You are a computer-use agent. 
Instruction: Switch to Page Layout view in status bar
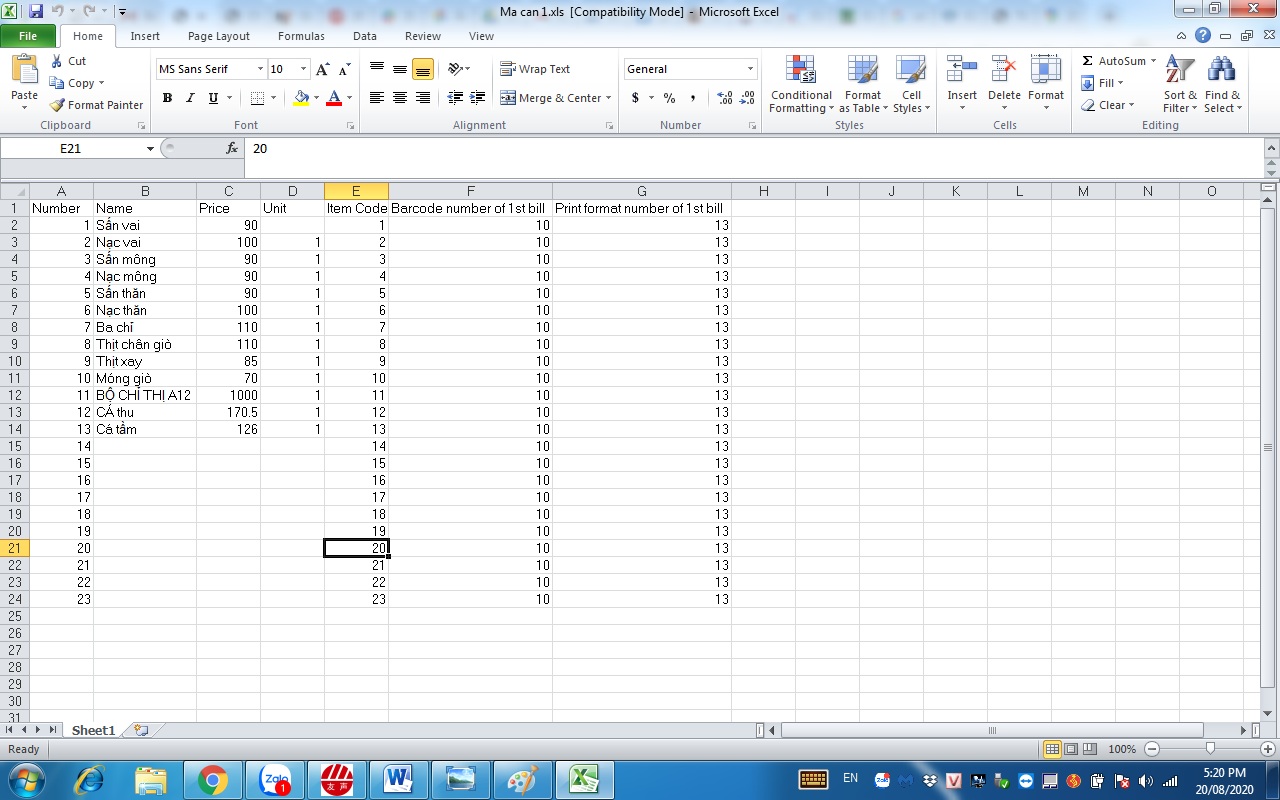[1071, 749]
